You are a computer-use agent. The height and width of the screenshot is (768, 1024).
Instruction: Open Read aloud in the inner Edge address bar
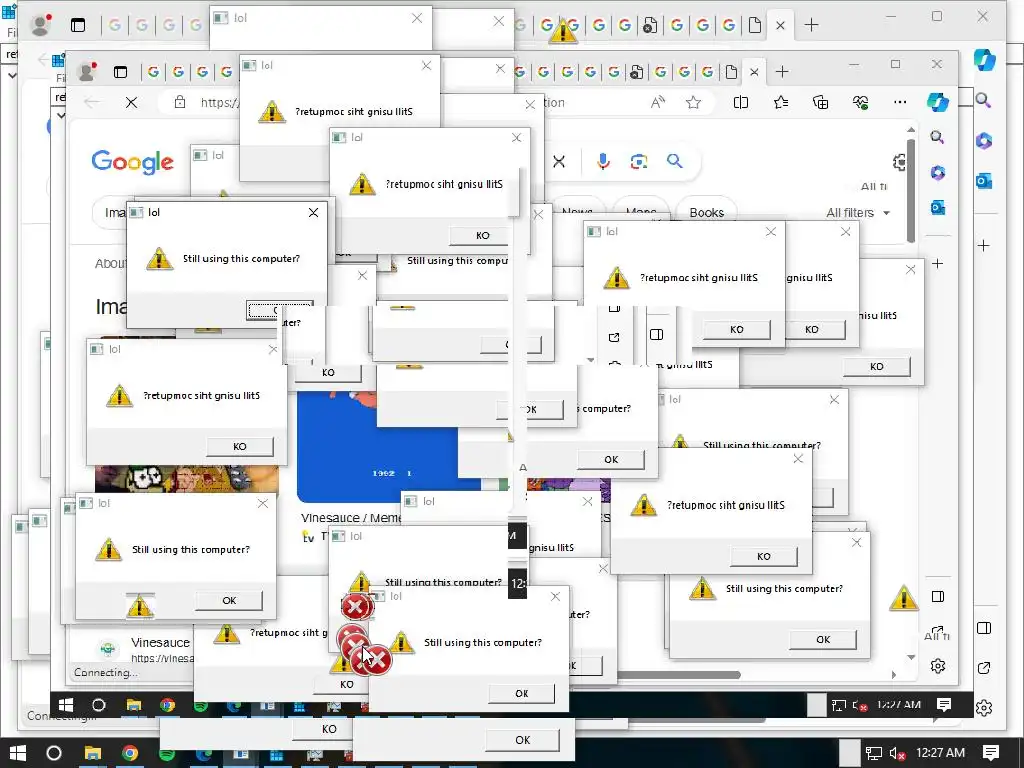[658, 103]
